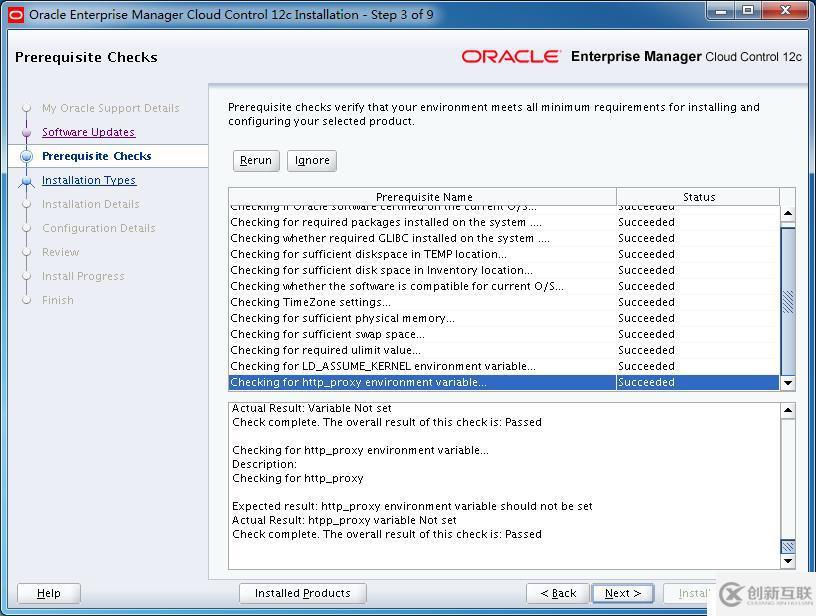Screen dimensions: 816x616
Task: Open the Installation Types step
Action: pyautogui.click(x=89, y=180)
